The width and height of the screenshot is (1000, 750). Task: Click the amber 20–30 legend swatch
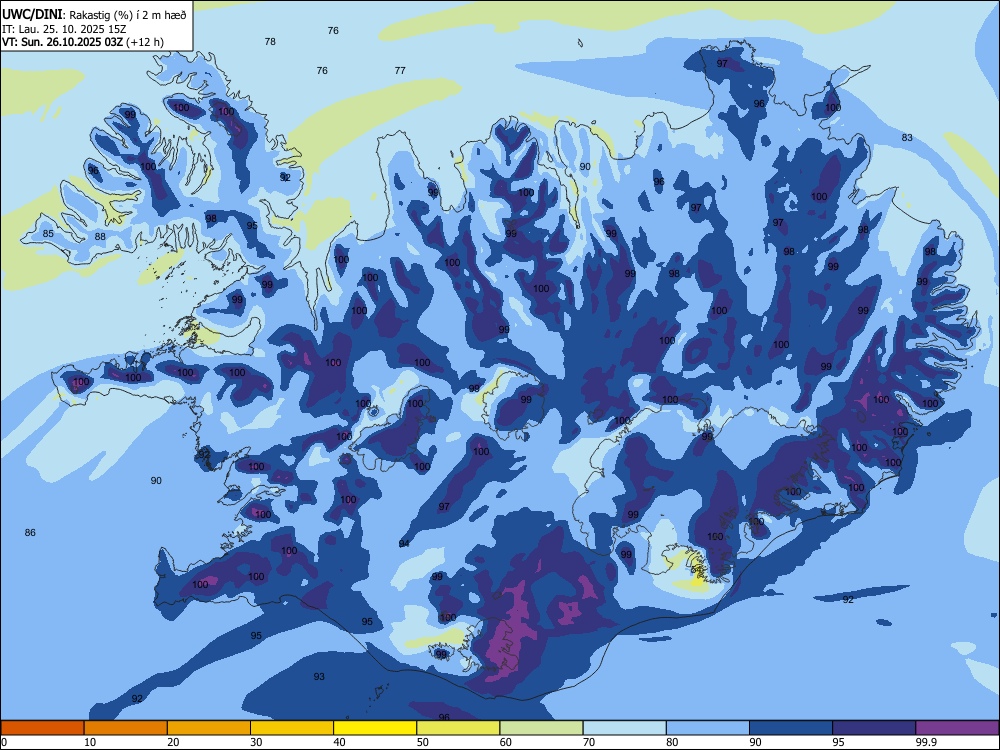click(x=209, y=728)
